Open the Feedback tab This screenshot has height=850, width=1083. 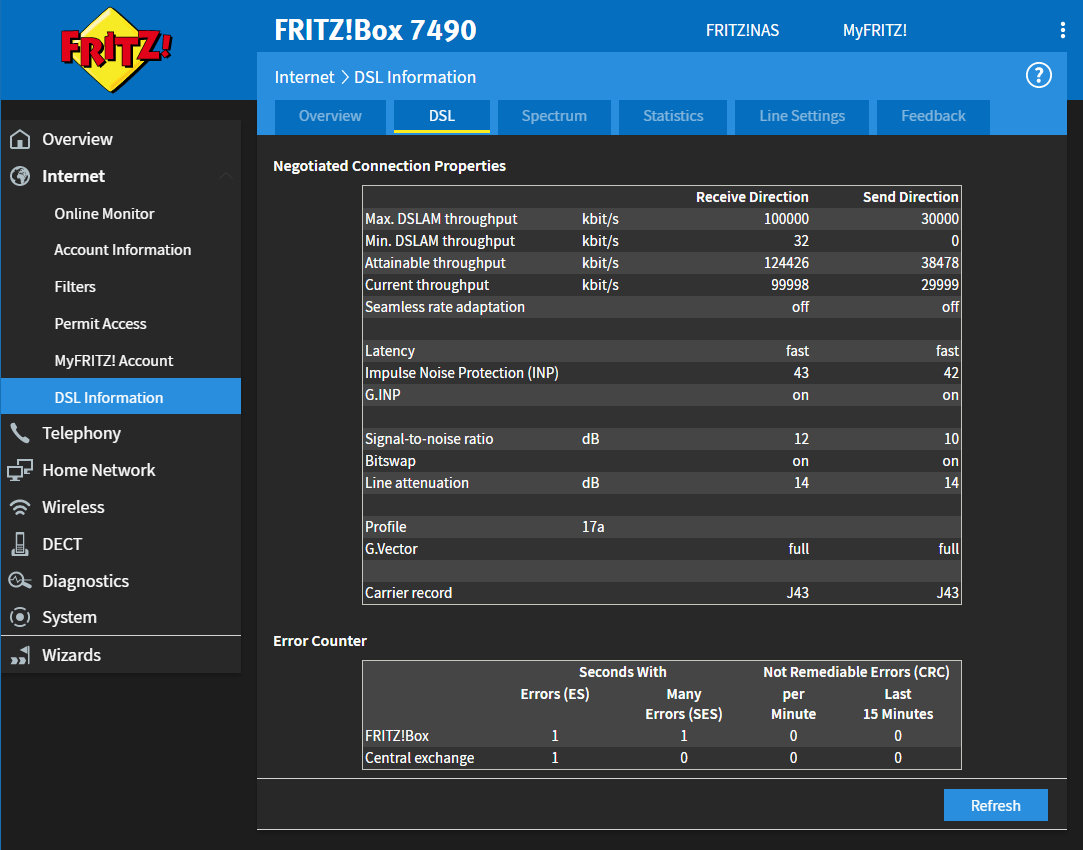[x=933, y=116]
